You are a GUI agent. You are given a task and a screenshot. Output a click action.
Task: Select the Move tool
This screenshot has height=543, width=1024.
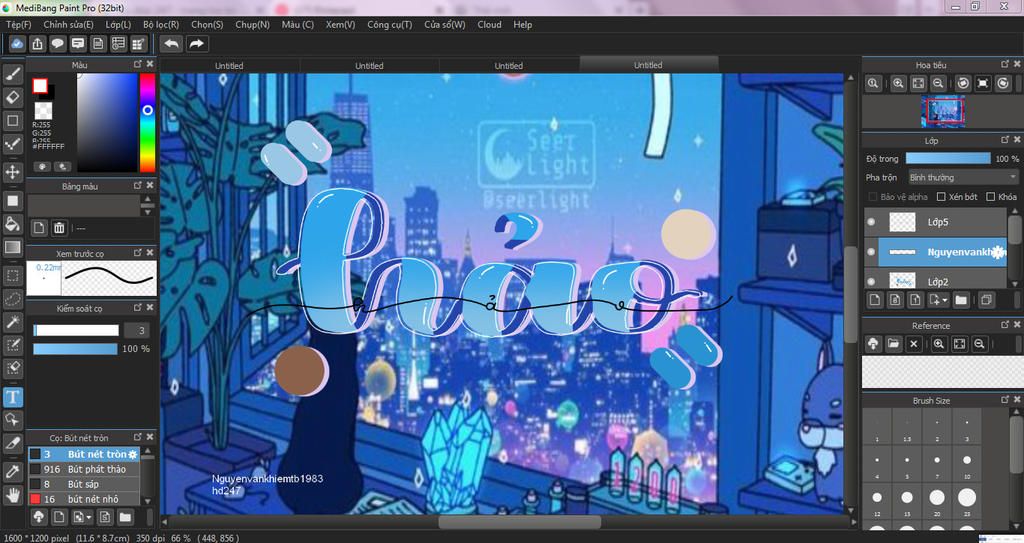coord(12,172)
